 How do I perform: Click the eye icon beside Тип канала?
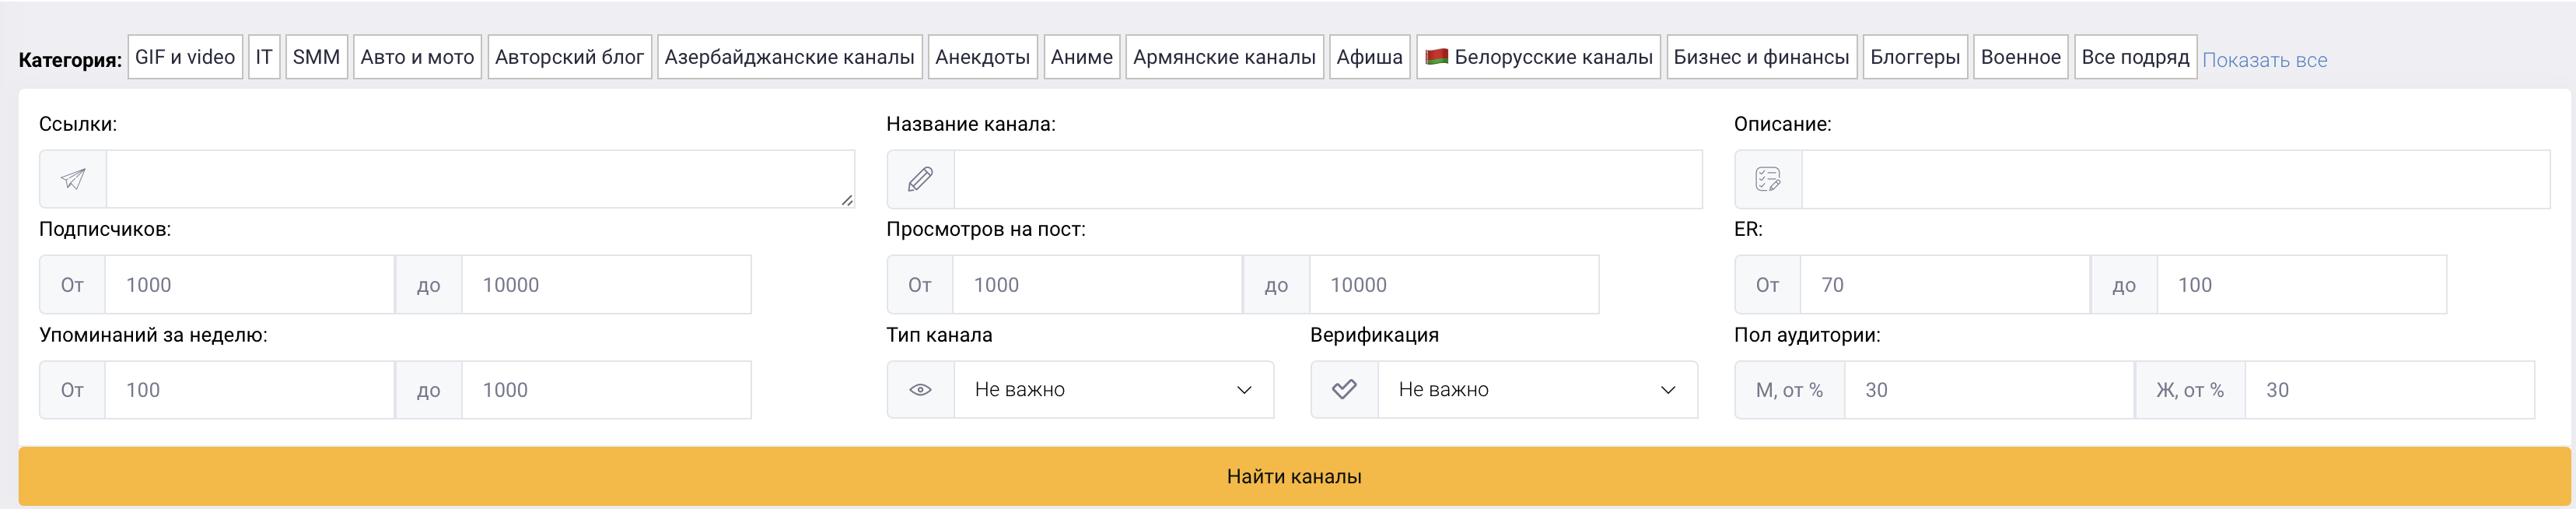tap(920, 390)
